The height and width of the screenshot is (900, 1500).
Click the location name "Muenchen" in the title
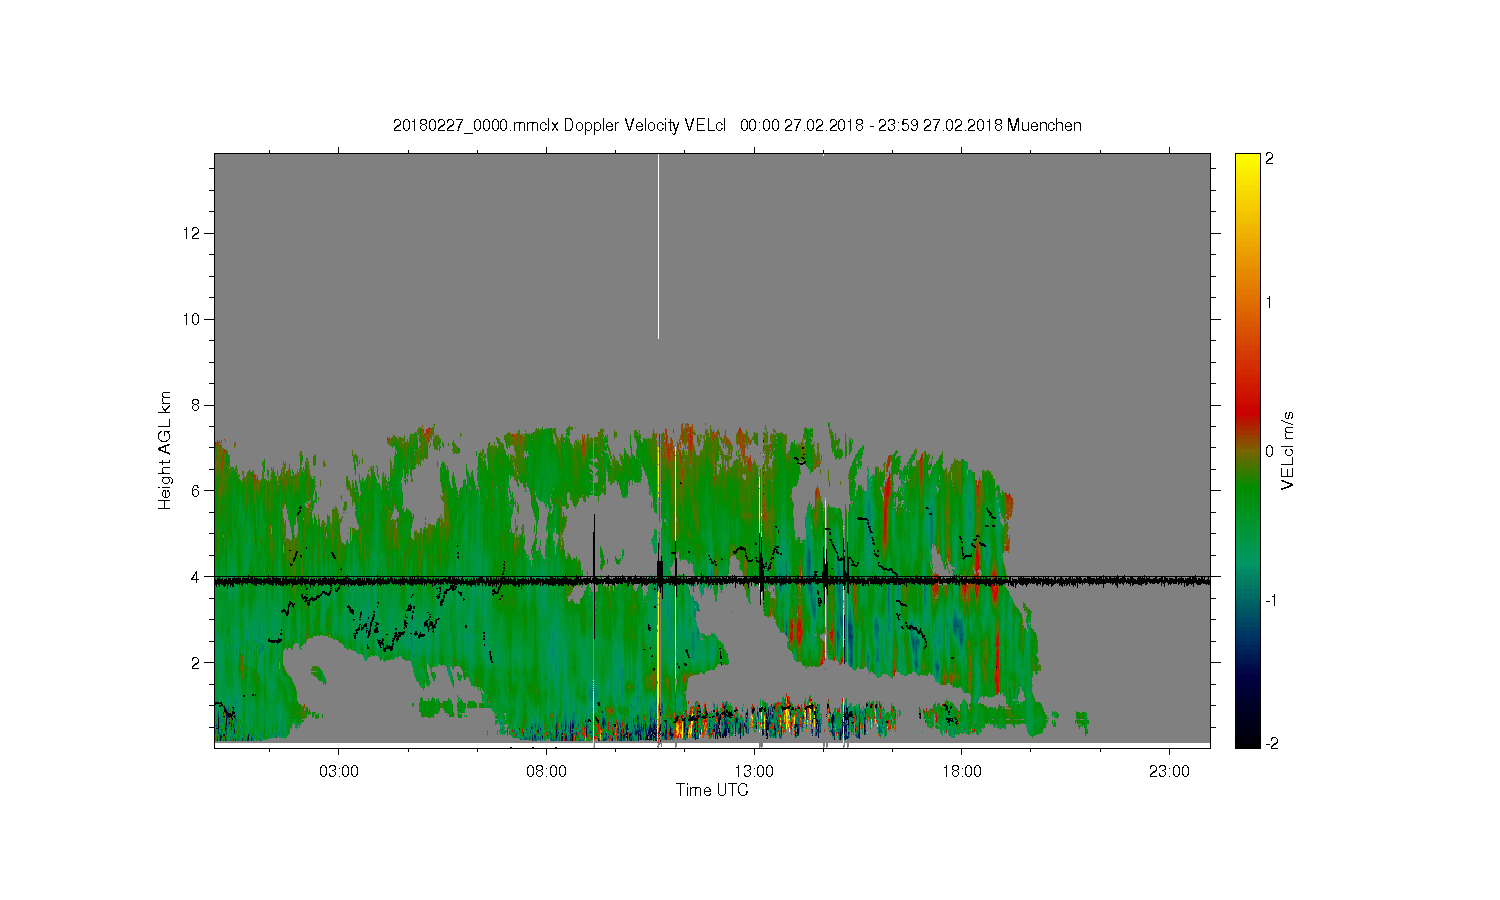(x=1045, y=125)
